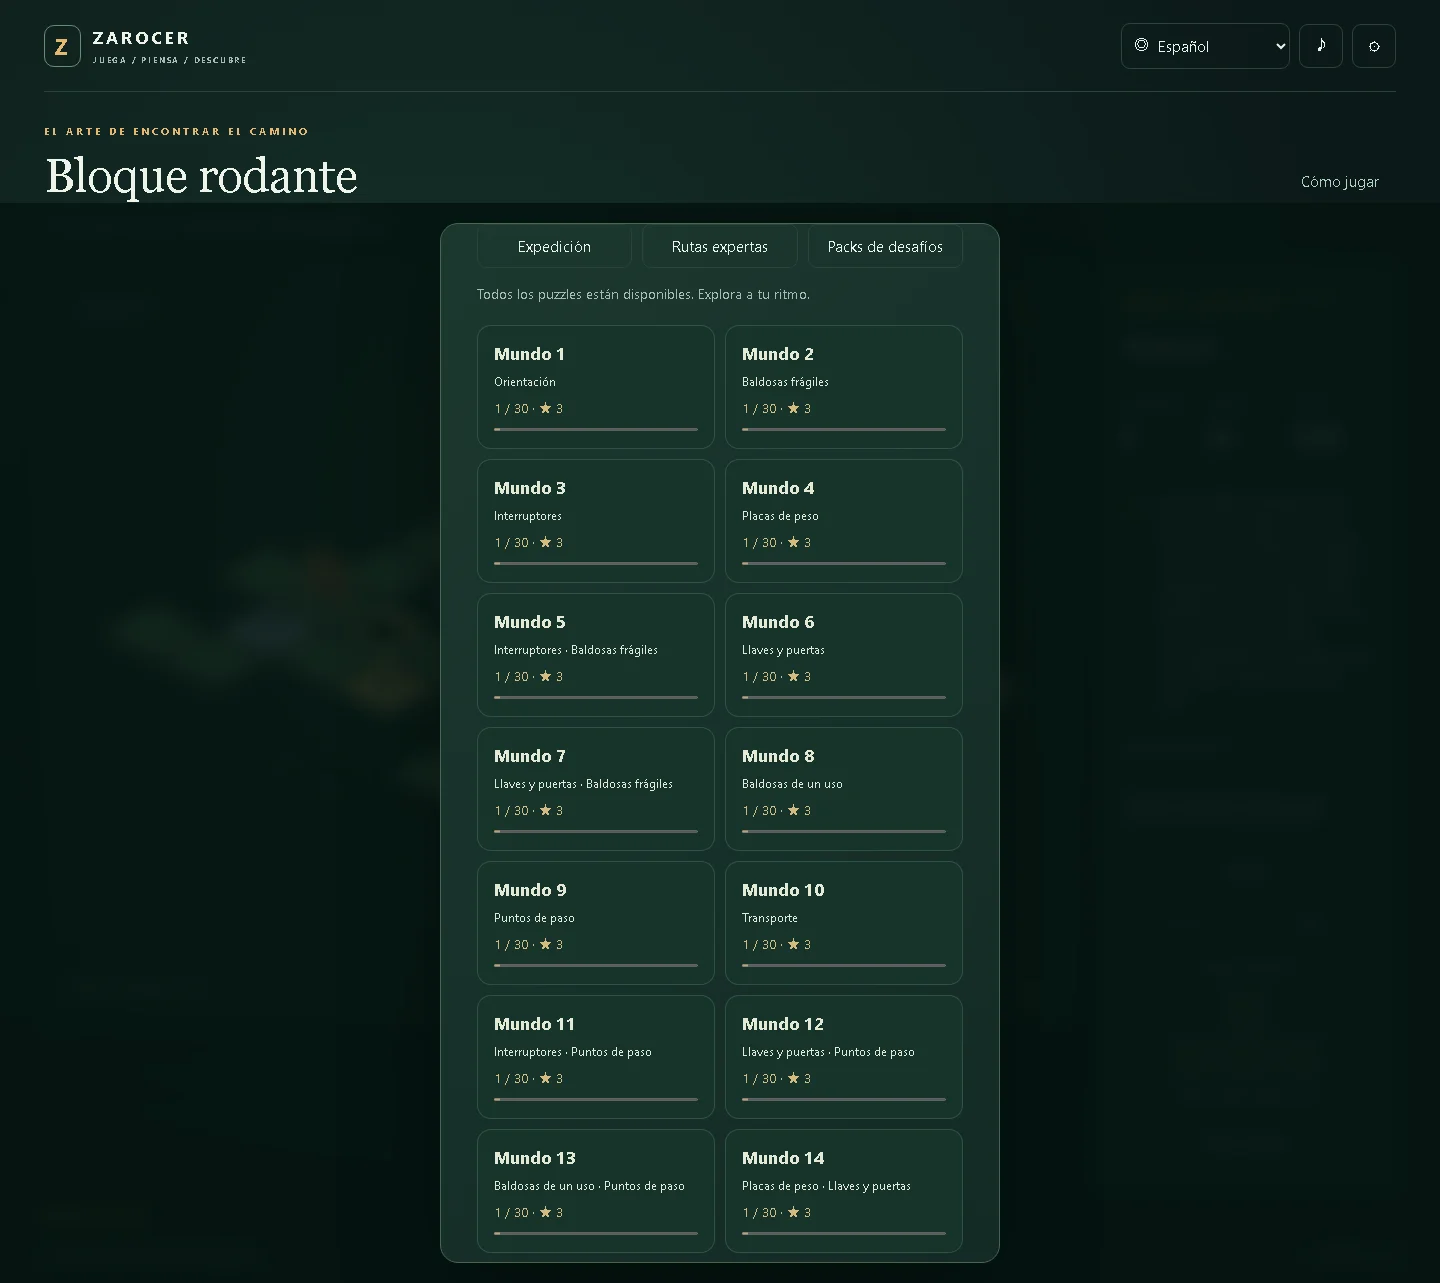This screenshot has width=1440, height=1283.
Task: Select Mundo 3 Interruptores world
Action: pos(596,521)
